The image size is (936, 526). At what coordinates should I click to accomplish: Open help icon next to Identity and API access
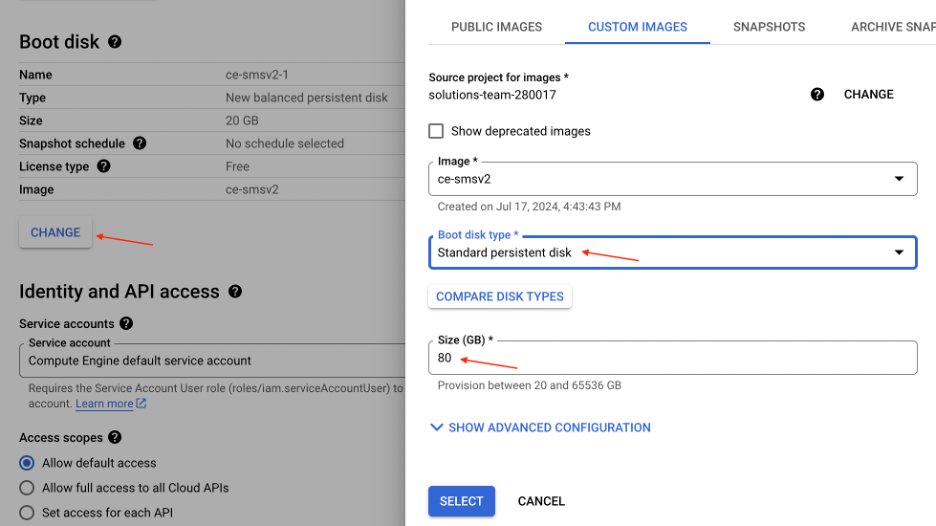[235, 291]
